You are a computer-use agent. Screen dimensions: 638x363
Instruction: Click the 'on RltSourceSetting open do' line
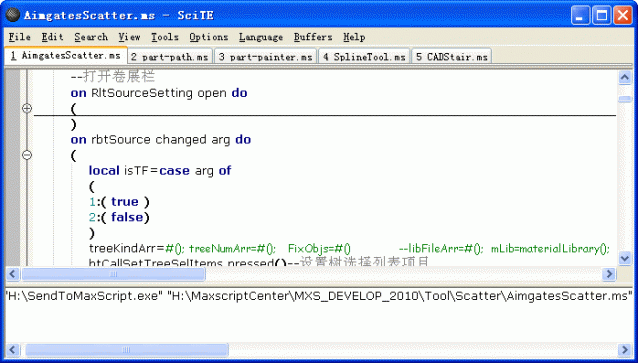tap(159, 93)
